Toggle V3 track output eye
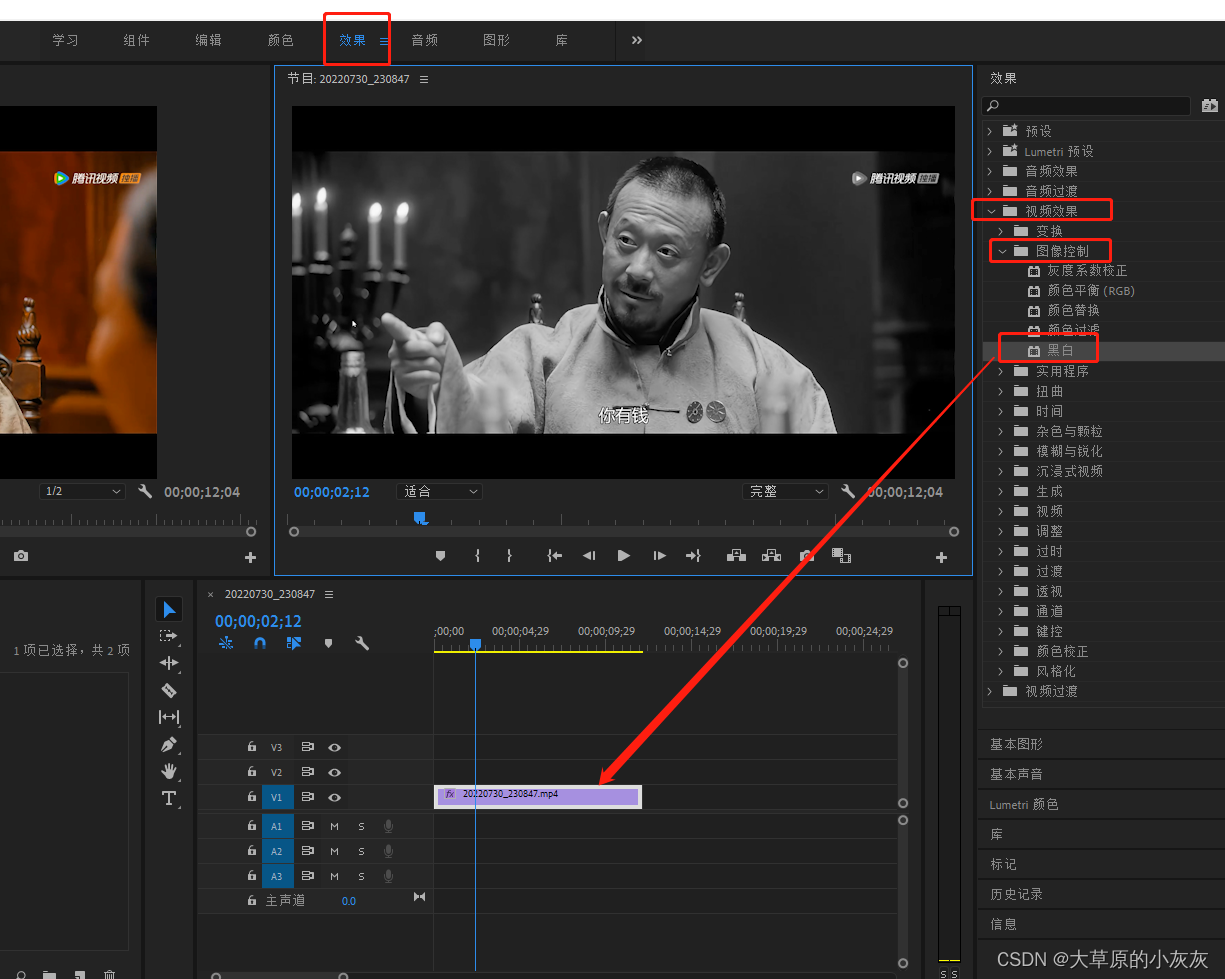This screenshot has height=979, width=1225. pyautogui.click(x=335, y=747)
